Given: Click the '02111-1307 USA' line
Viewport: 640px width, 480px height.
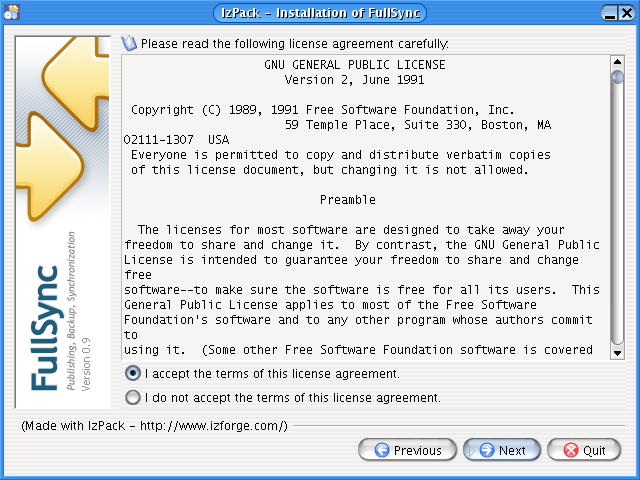Looking at the screenshot, I should coord(176,140).
